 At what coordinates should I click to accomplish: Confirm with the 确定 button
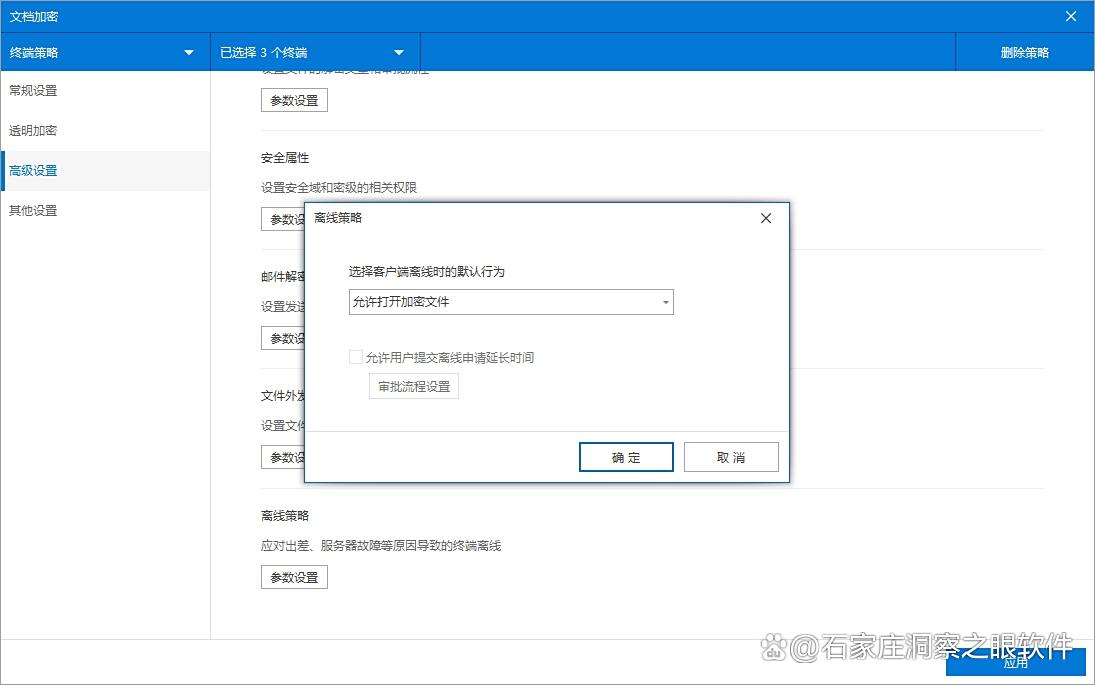coord(626,457)
